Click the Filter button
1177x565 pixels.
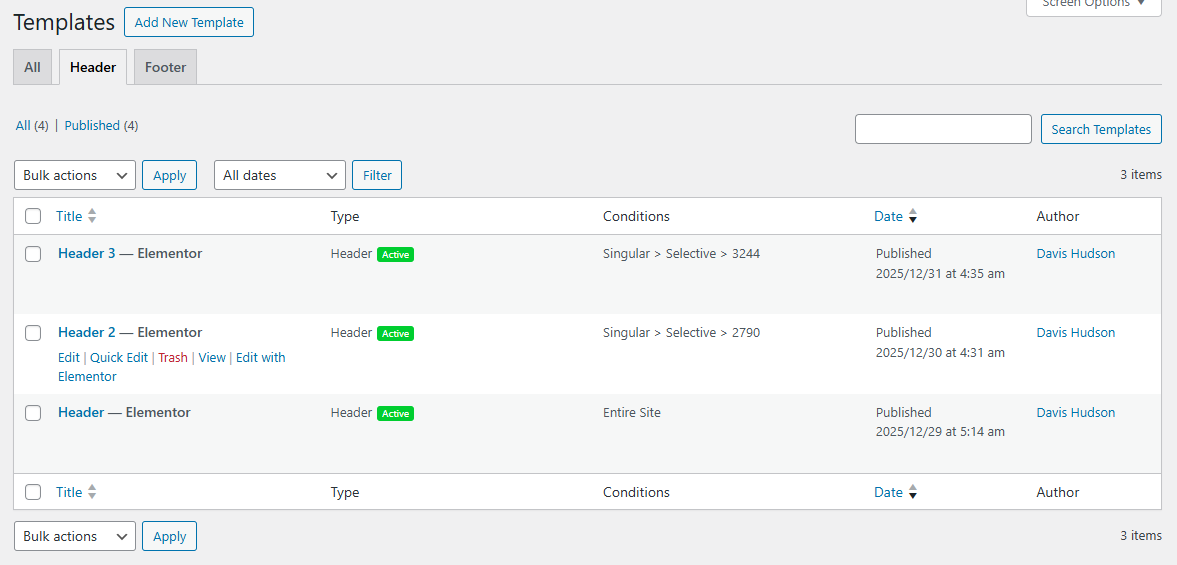[x=377, y=175]
